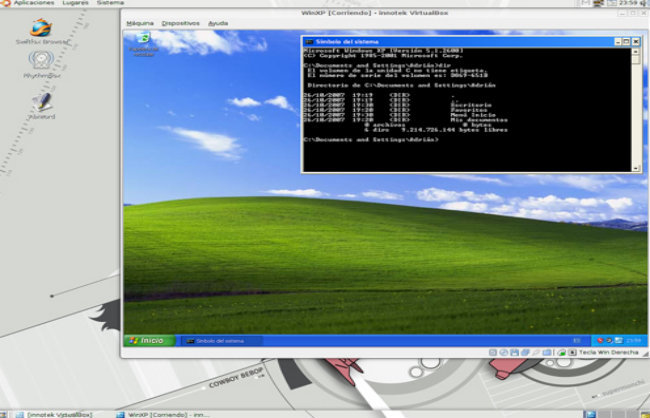Click the command prompt scrollbar up arrow
650x418 pixels.
click(x=635, y=53)
